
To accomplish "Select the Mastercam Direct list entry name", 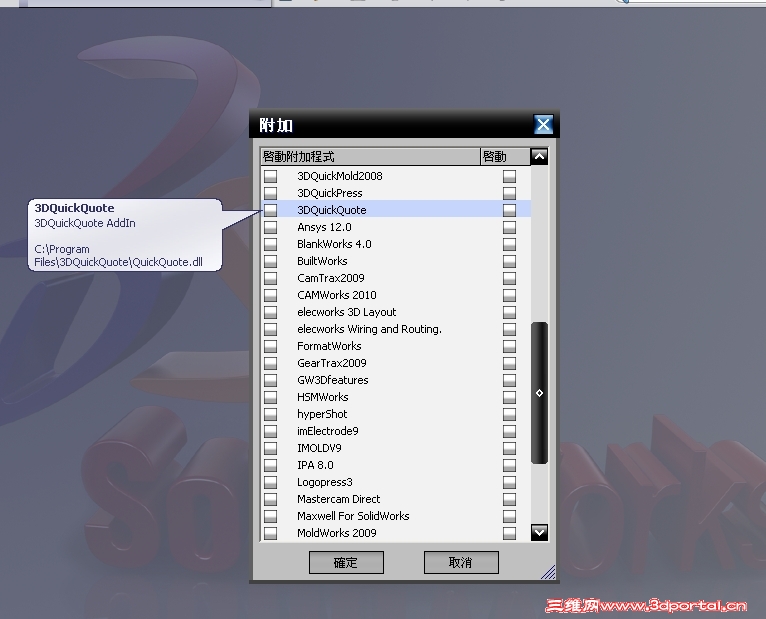I will [x=338, y=499].
